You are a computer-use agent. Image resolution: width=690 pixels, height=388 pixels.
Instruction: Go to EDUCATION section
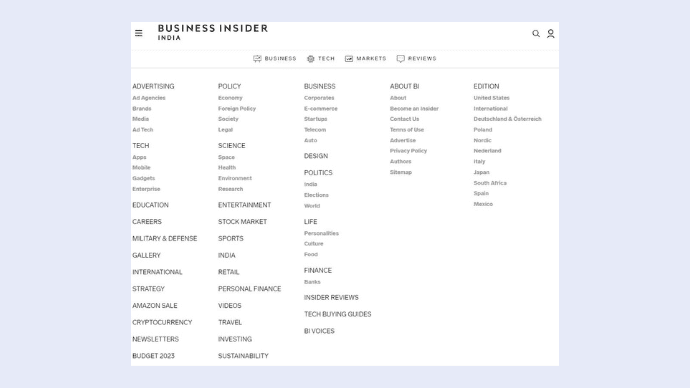[x=150, y=205]
